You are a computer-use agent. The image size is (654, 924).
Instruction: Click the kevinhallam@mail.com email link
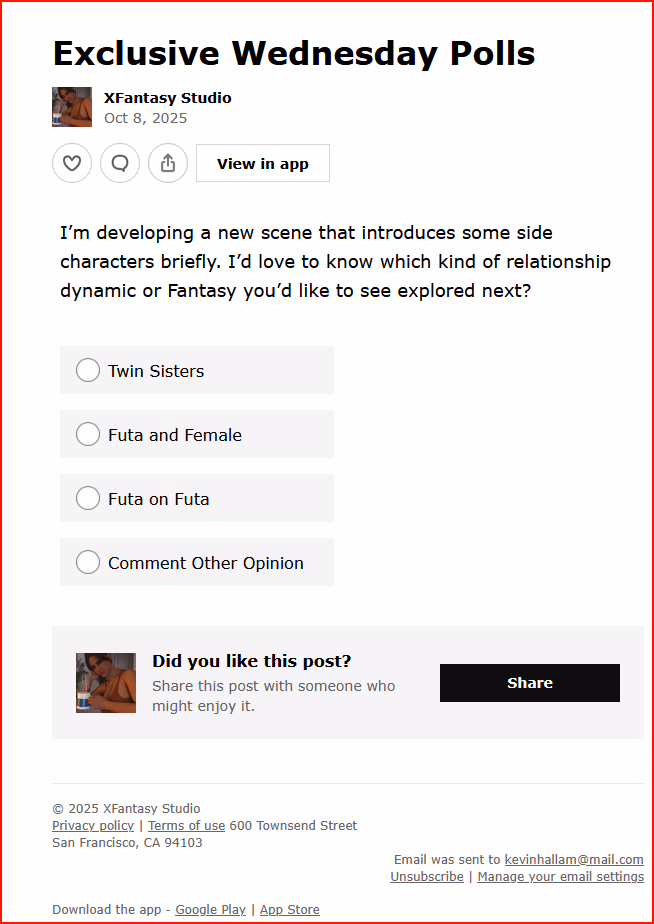click(573, 860)
